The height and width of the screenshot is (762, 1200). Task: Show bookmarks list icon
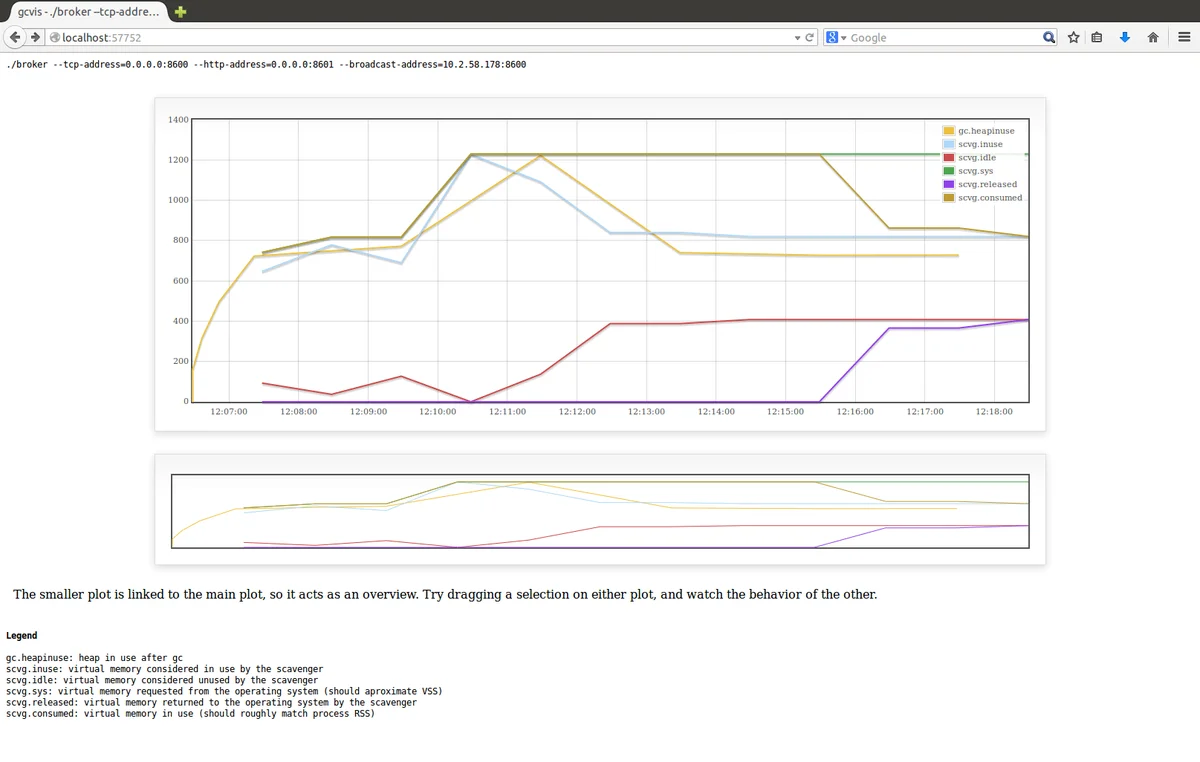pos(1097,38)
